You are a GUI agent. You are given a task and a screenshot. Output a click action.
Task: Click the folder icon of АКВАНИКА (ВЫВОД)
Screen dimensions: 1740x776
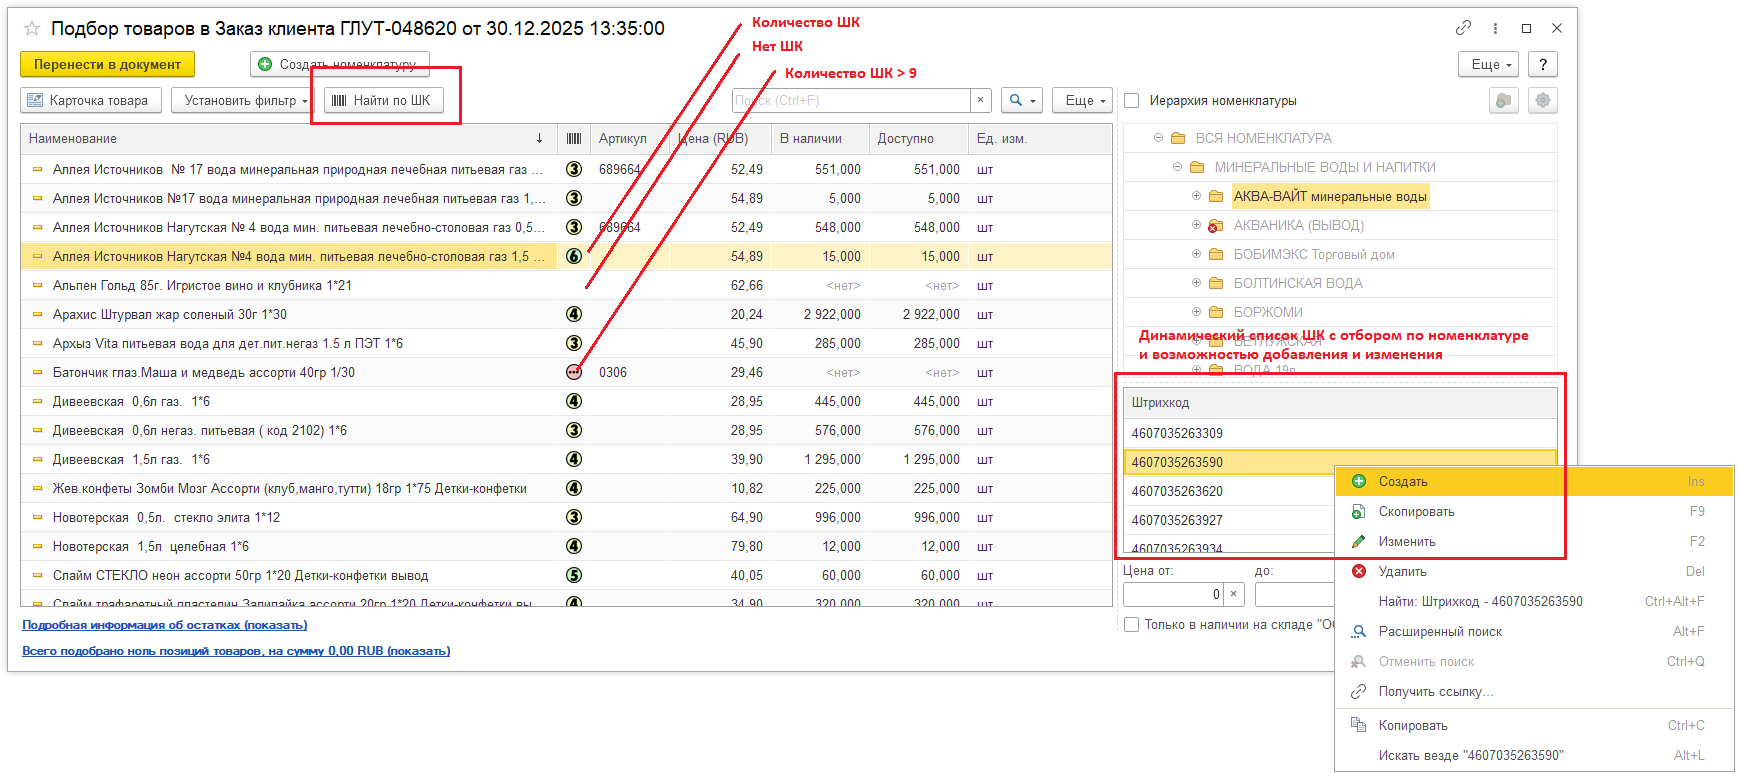tap(1216, 226)
